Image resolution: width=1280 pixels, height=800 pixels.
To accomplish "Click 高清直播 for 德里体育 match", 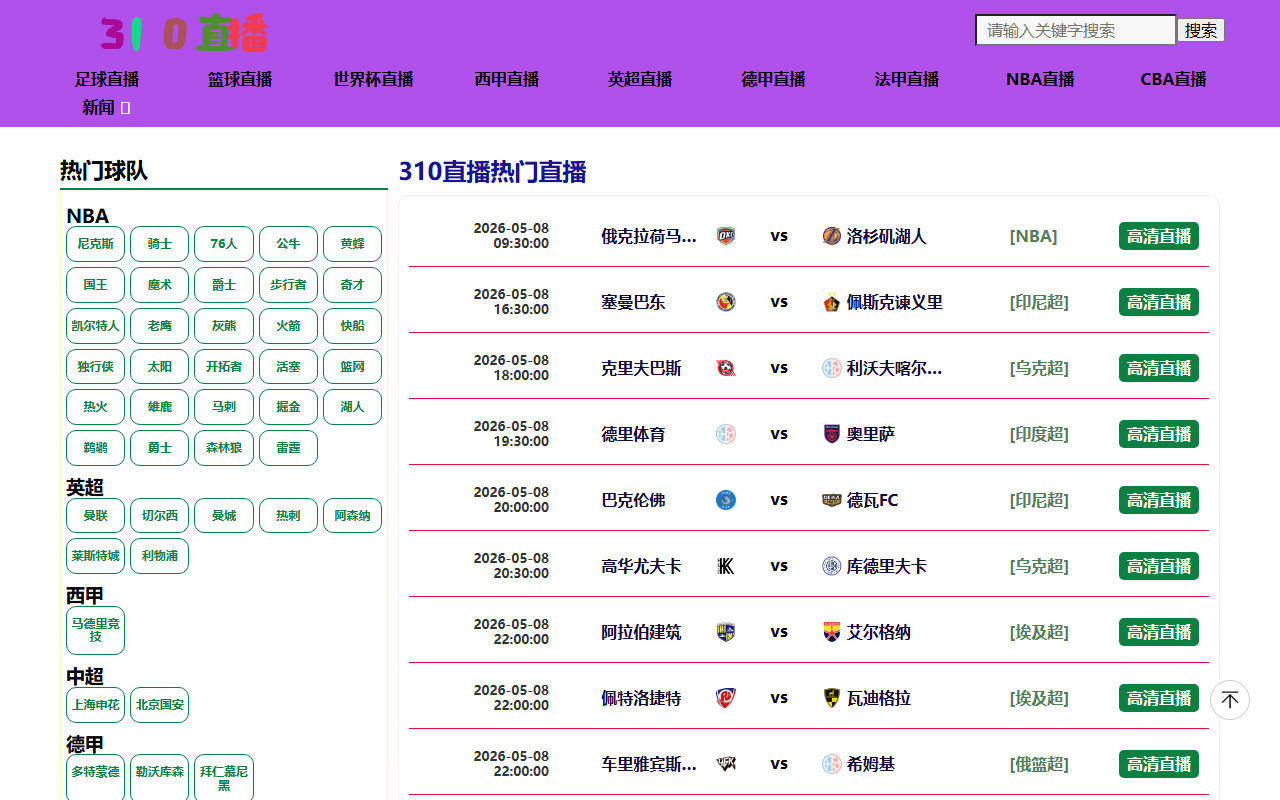I will click(x=1159, y=434).
